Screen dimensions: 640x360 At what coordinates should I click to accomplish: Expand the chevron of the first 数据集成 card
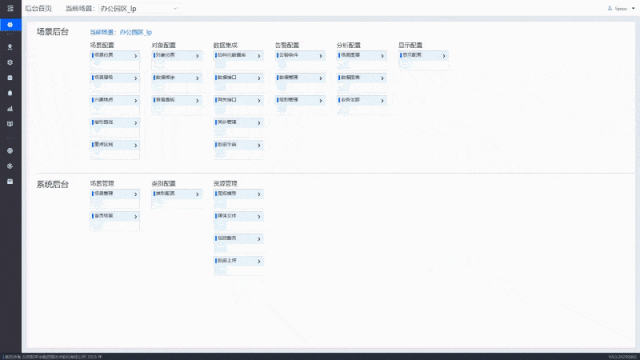[x=259, y=56]
